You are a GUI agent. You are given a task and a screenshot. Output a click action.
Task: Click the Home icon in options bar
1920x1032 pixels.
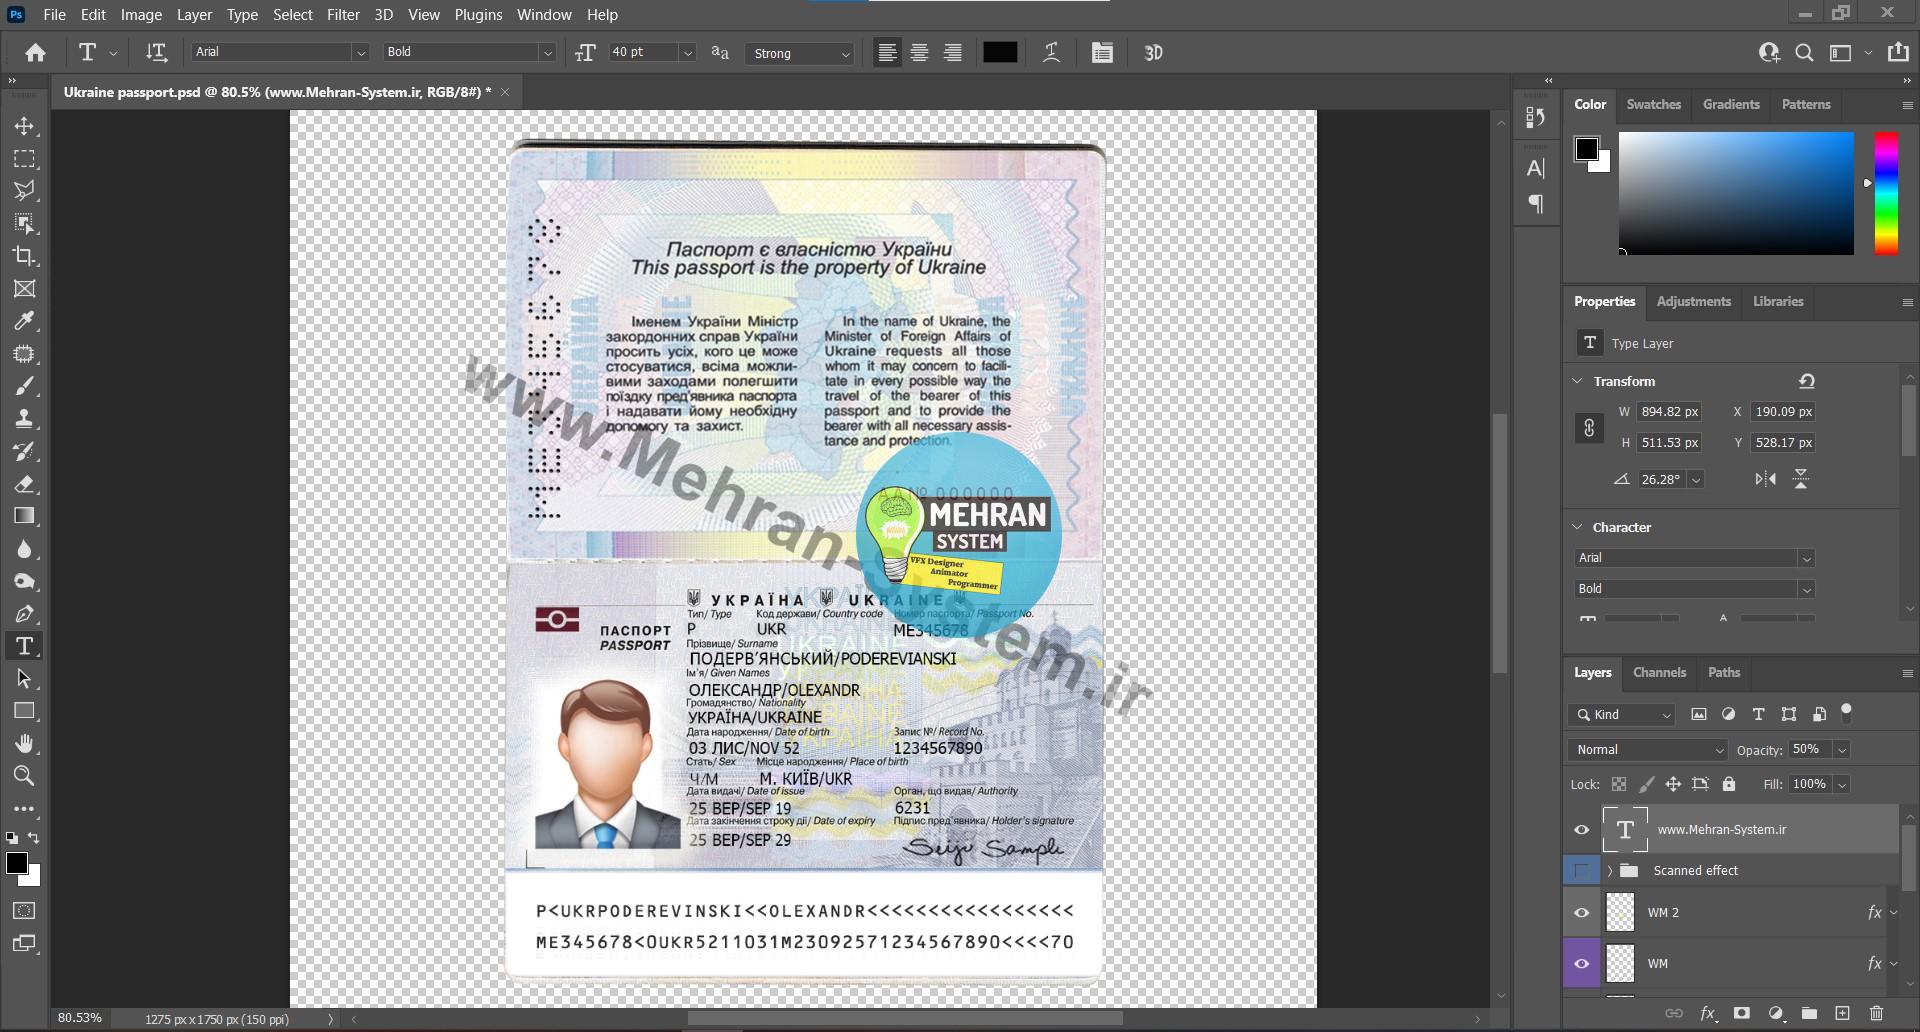[x=36, y=53]
